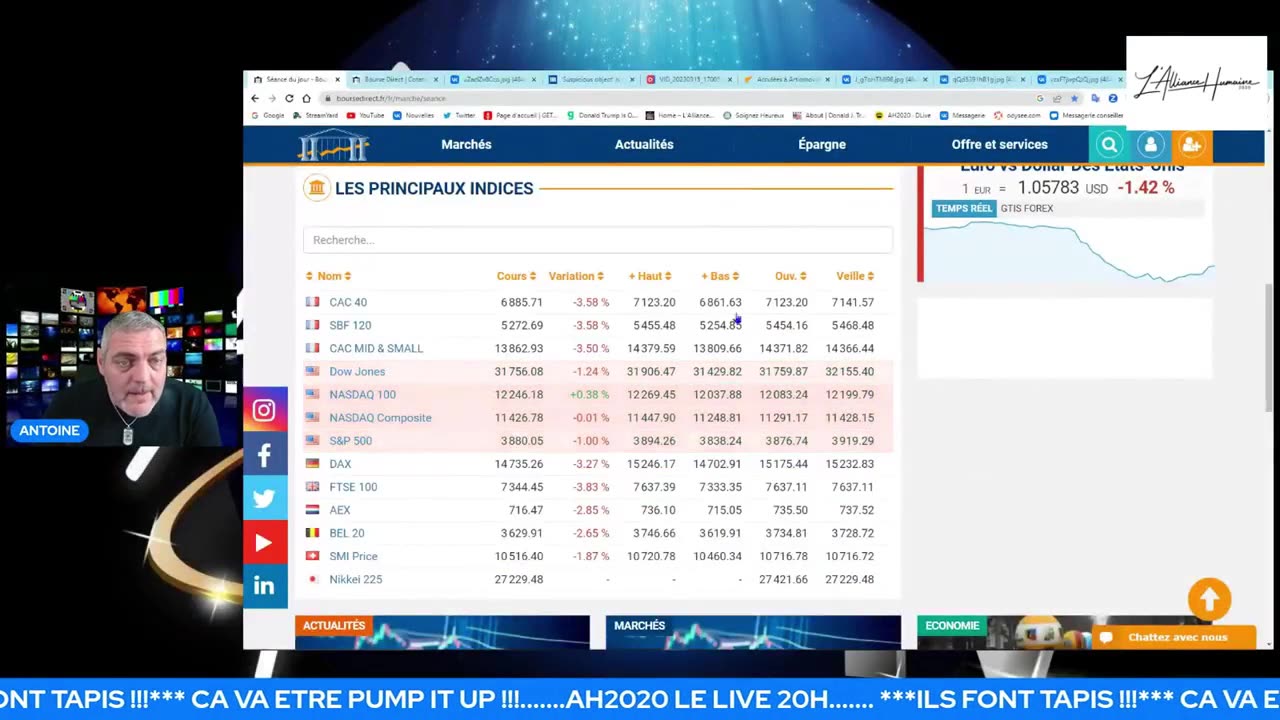The height and width of the screenshot is (720, 1280).
Task: Sort the table by Variation column
Action: [x=576, y=276]
